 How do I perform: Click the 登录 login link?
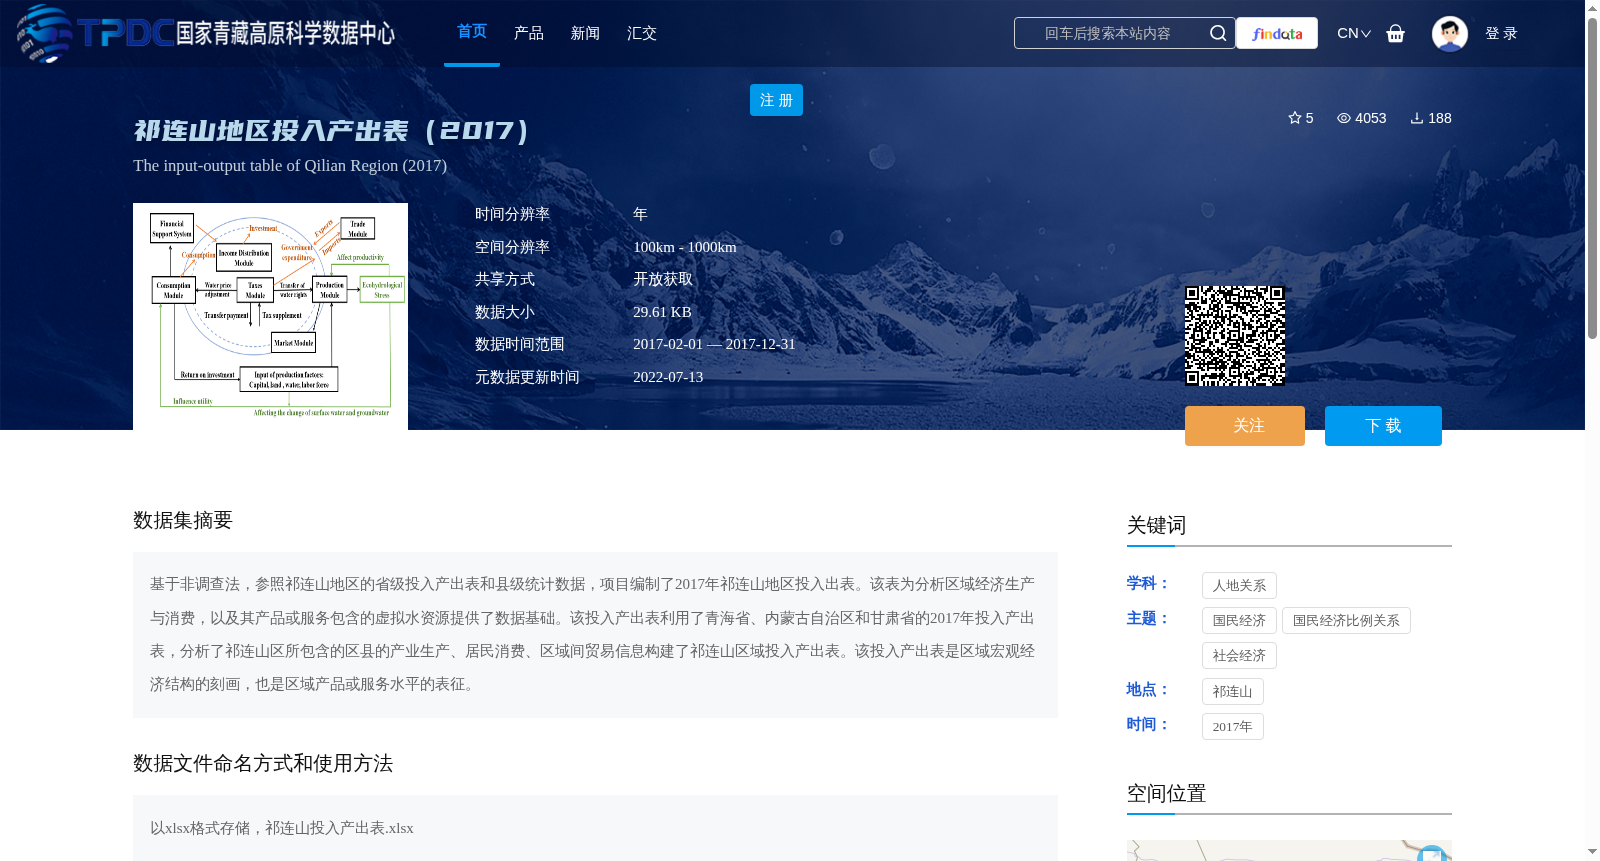pos(1501,33)
